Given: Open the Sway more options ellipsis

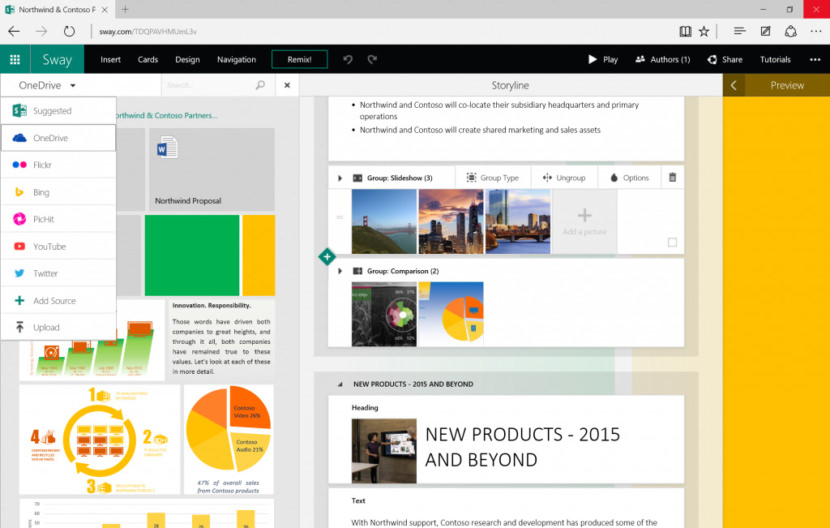Looking at the screenshot, I should (x=815, y=59).
